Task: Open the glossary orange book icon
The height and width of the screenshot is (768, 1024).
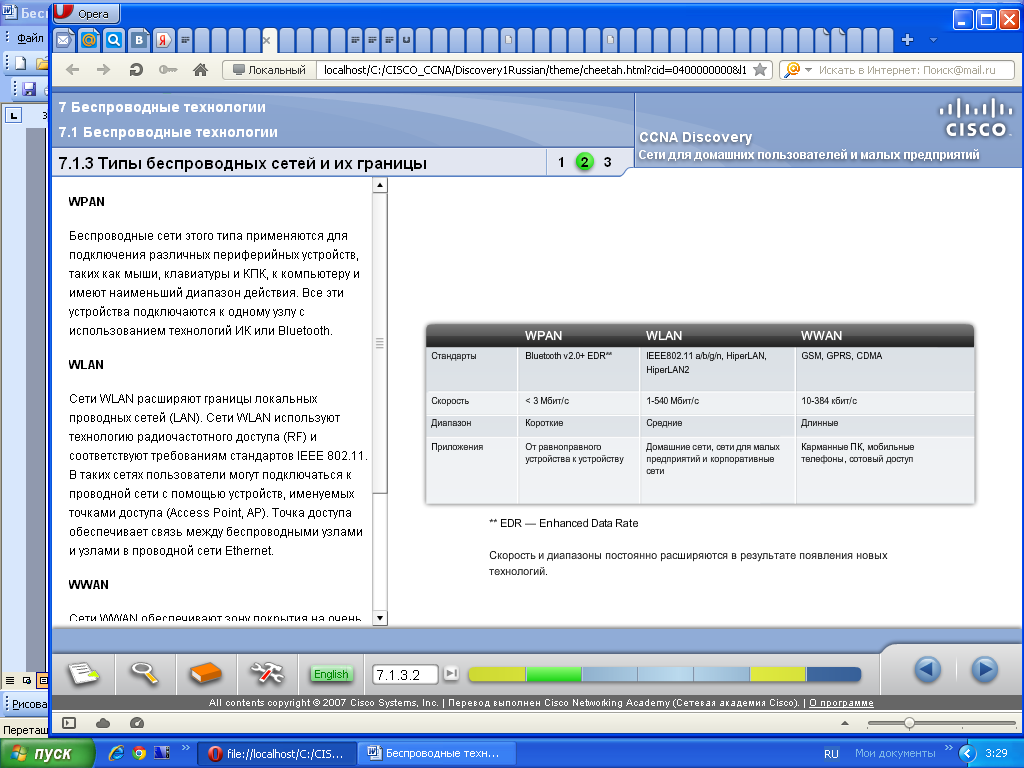Action: pos(206,673)
